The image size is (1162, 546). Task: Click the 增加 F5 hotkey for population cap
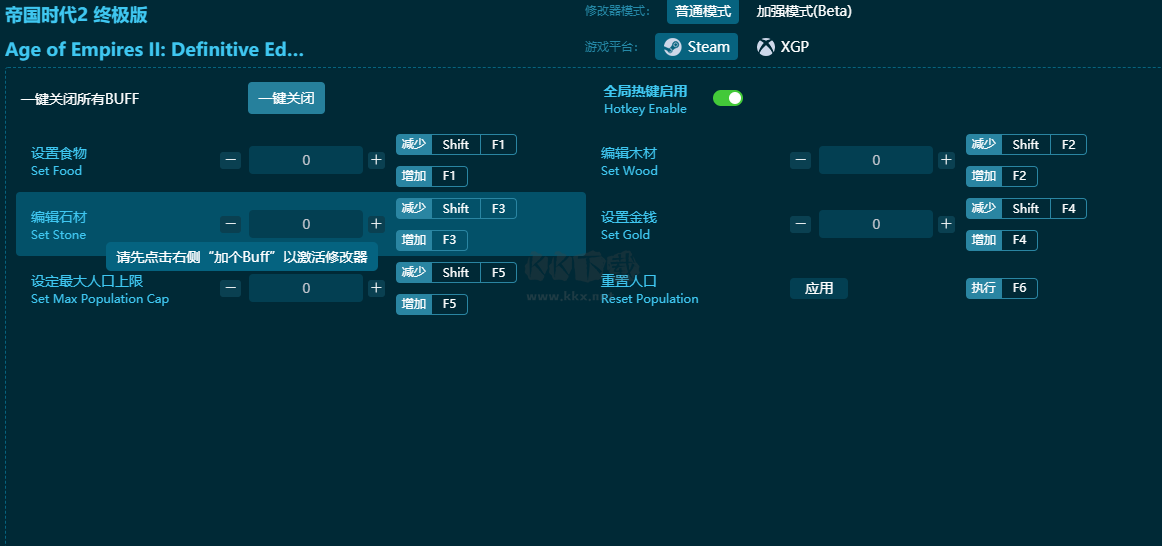432,304
